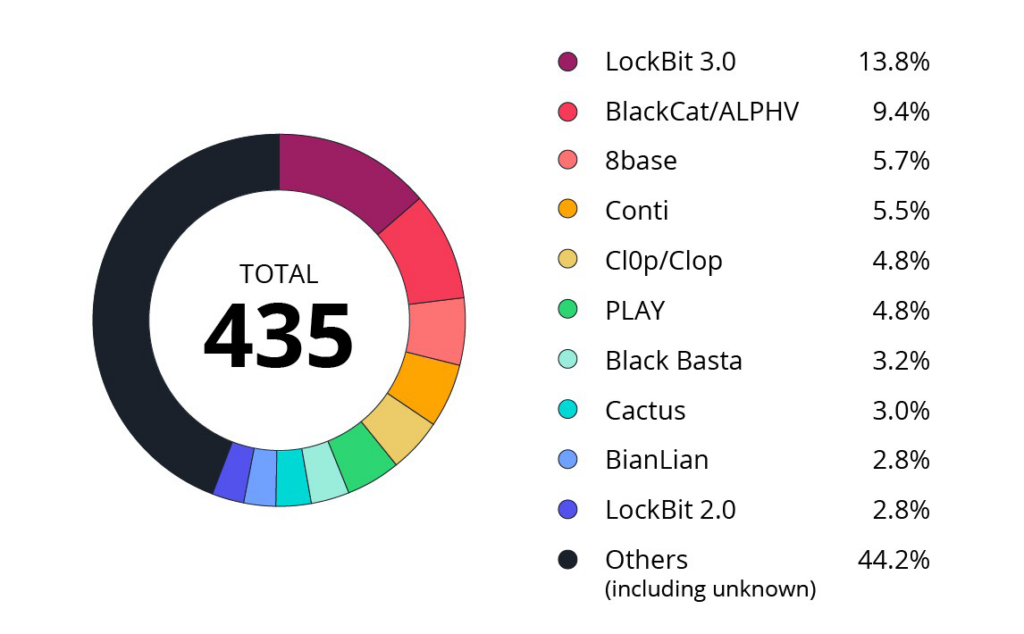Select the BianLian legend label
The width and height of the screenshot is (1024, 634).
(657, 460)
